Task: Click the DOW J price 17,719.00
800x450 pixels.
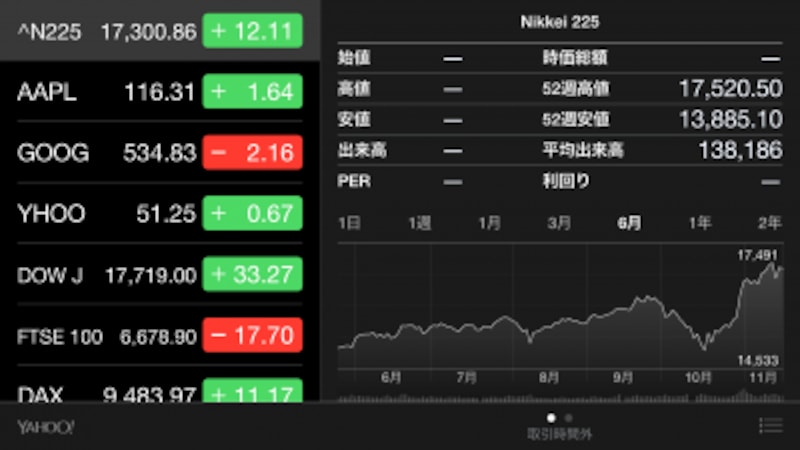Action: click(151, 276)
